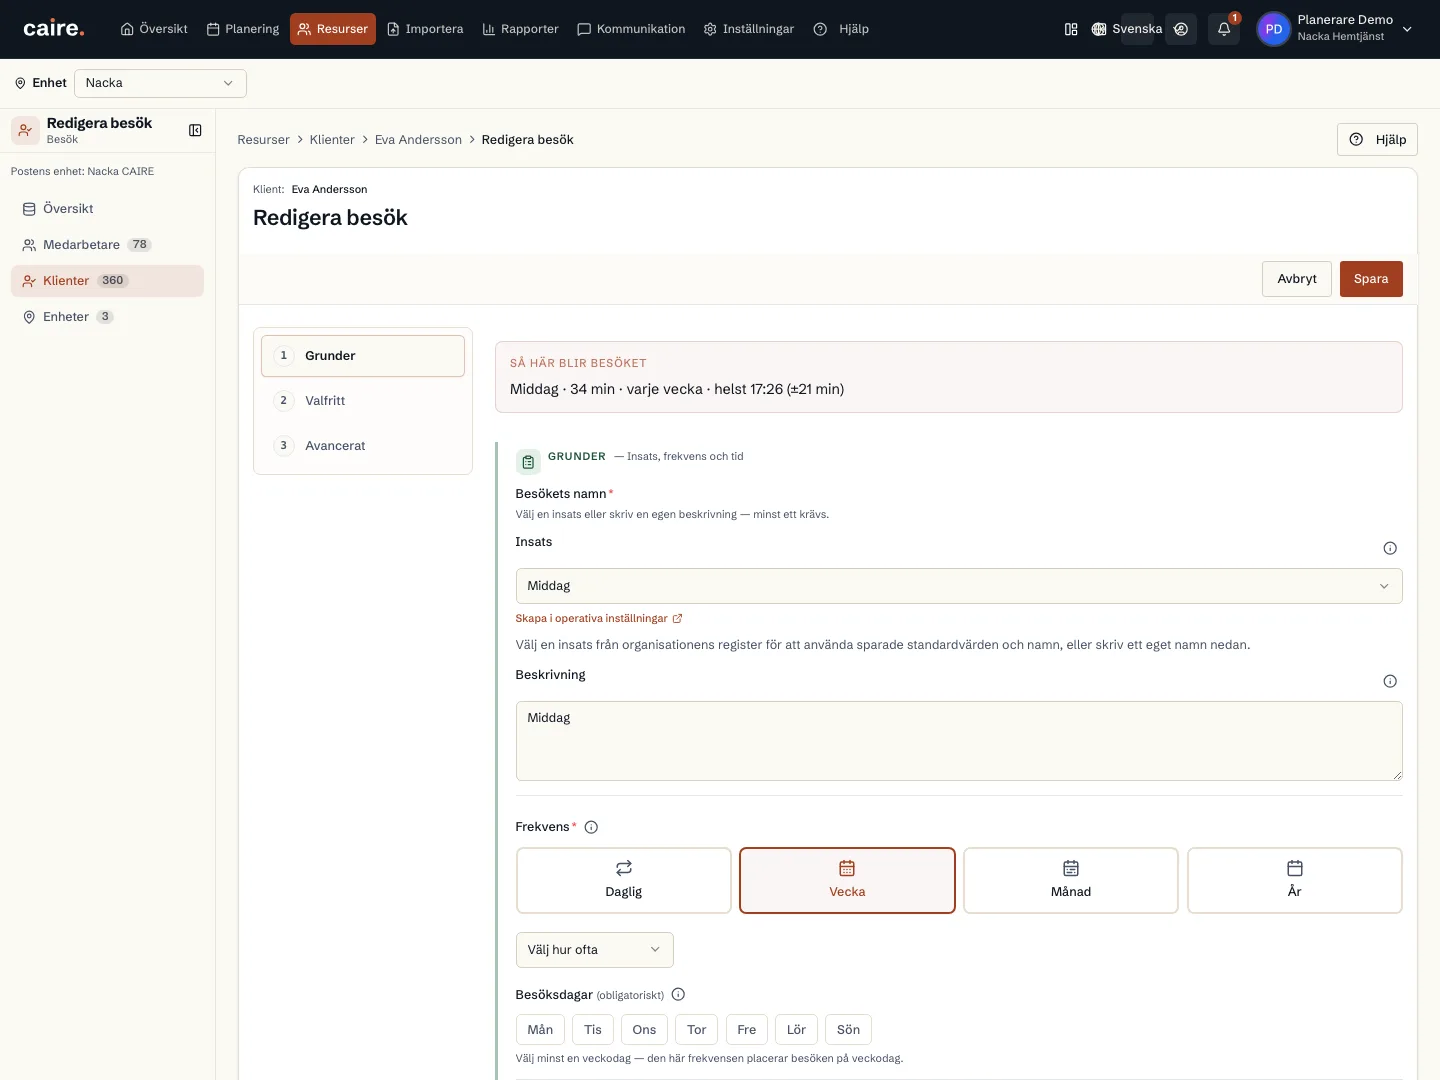This screenshot has height=1080, width=1440.
Task: Select the Månad frequency option
Action: (1071, 880)
